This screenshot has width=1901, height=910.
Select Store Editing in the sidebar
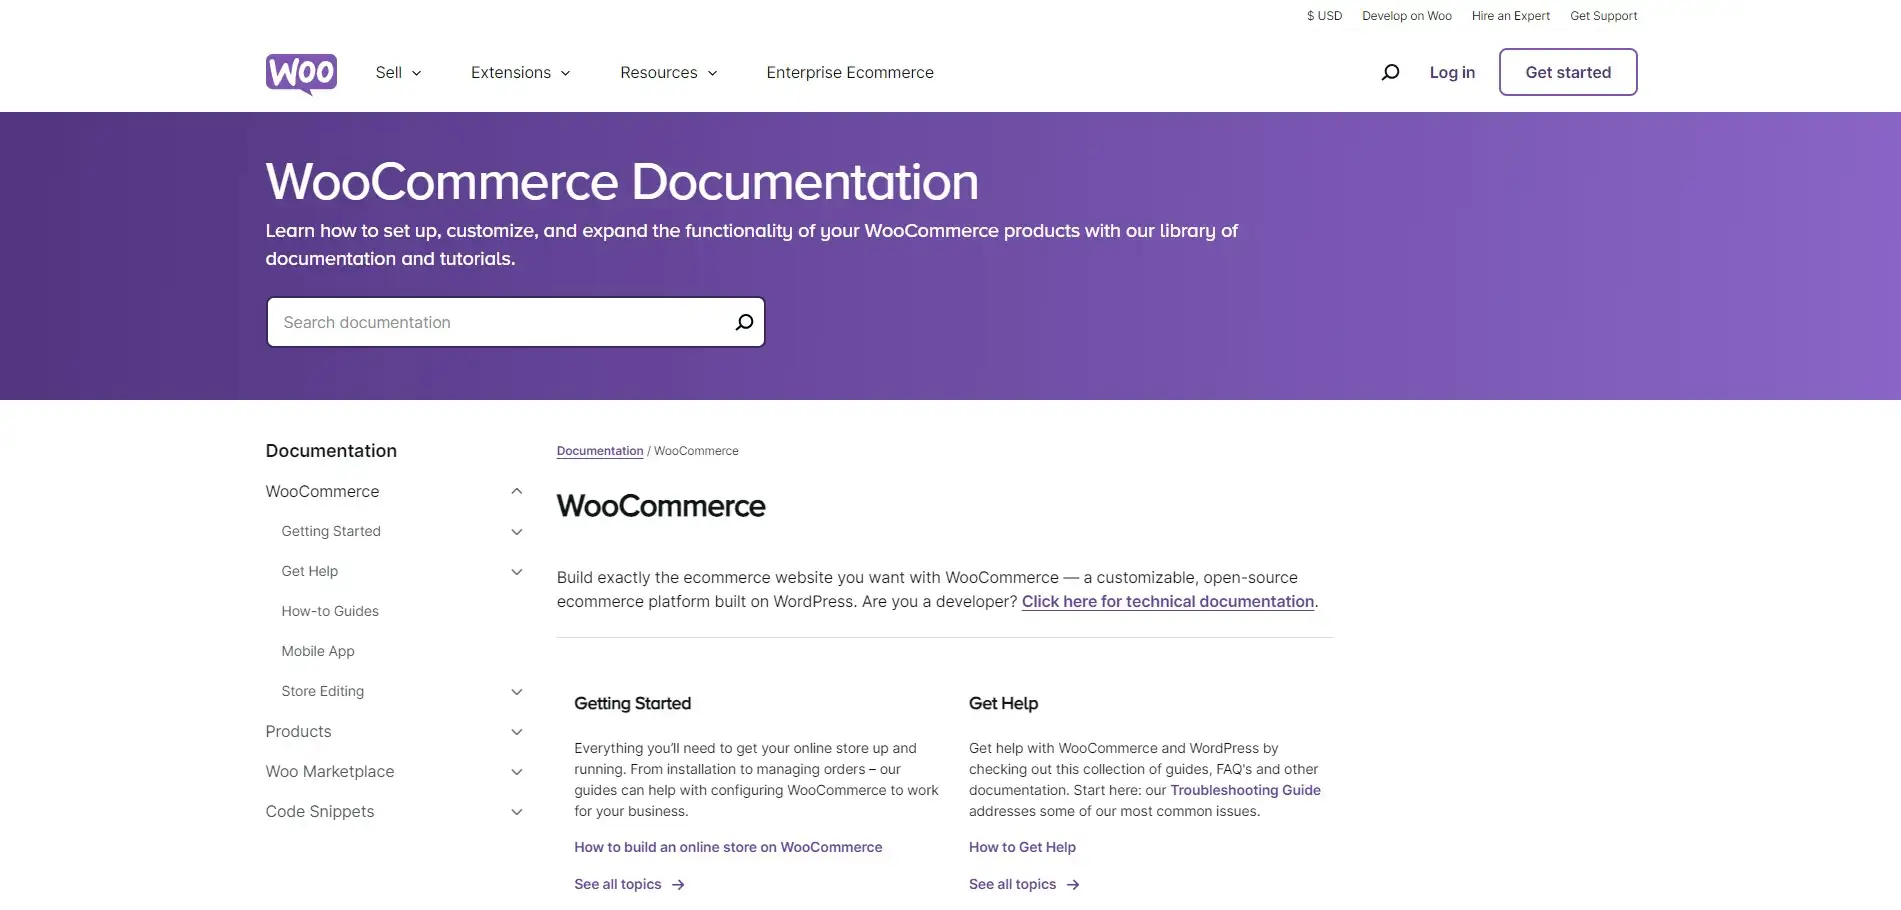pyautogui.click(x=323, y=691)
